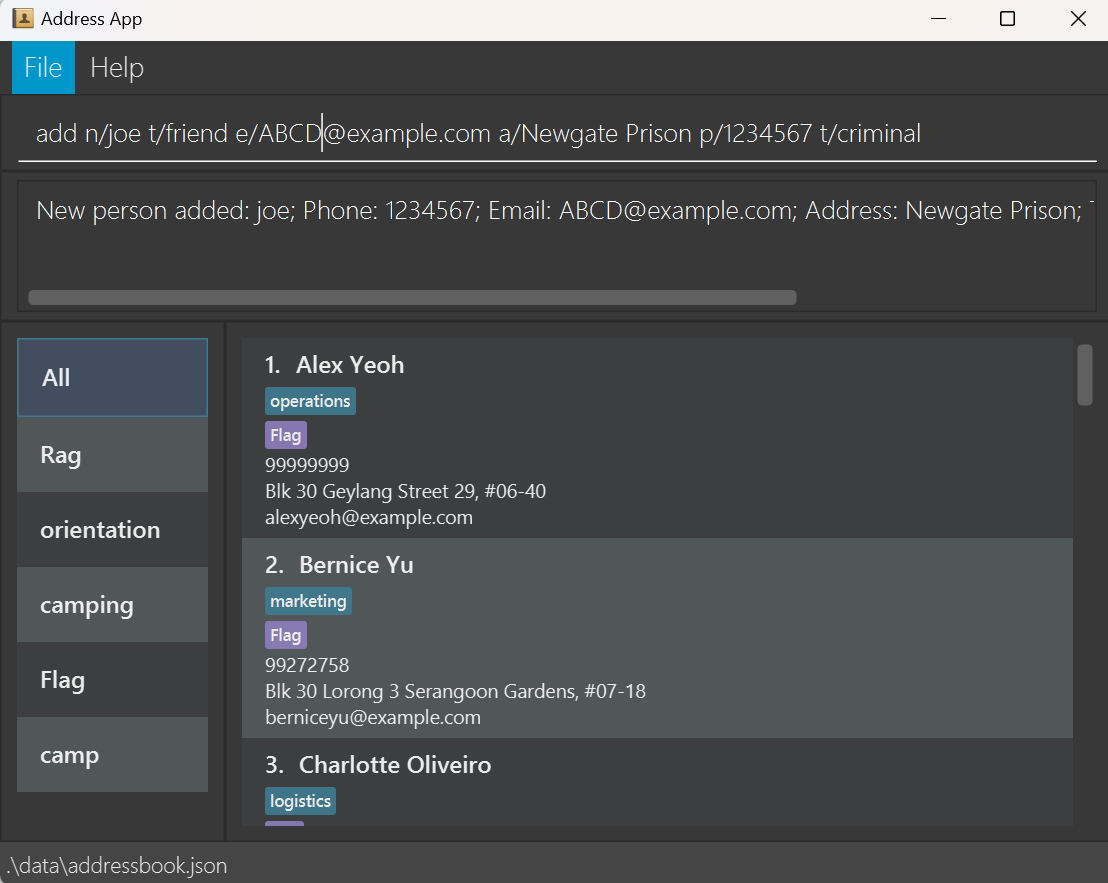Click the Address App title bar icon
This screenshot has height=883, width=1108.
23,18
